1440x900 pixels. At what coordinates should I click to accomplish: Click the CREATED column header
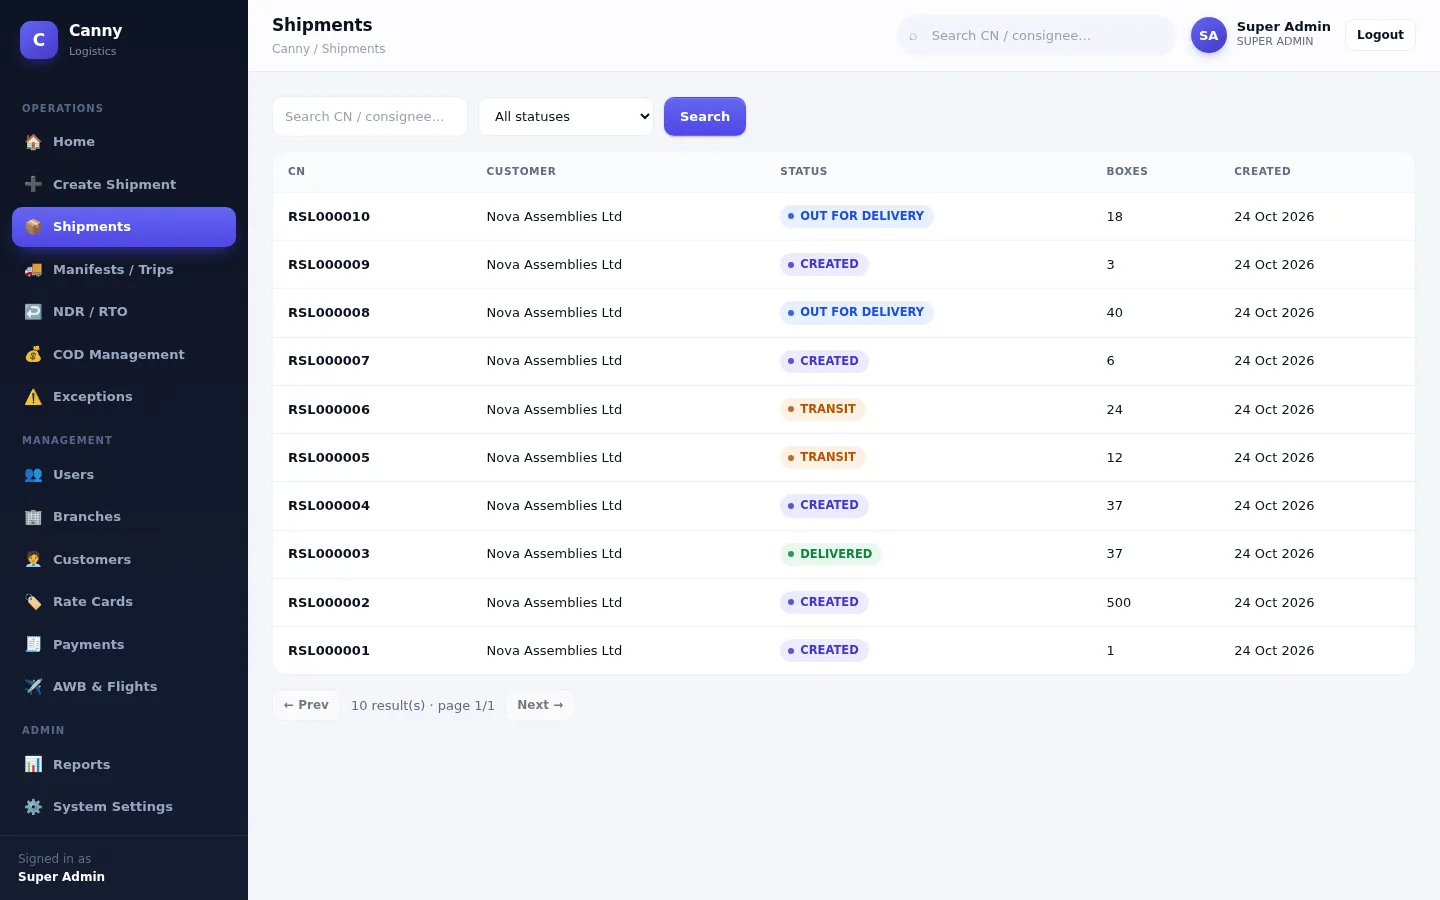pyautogui.click(x=1262, y=171)
